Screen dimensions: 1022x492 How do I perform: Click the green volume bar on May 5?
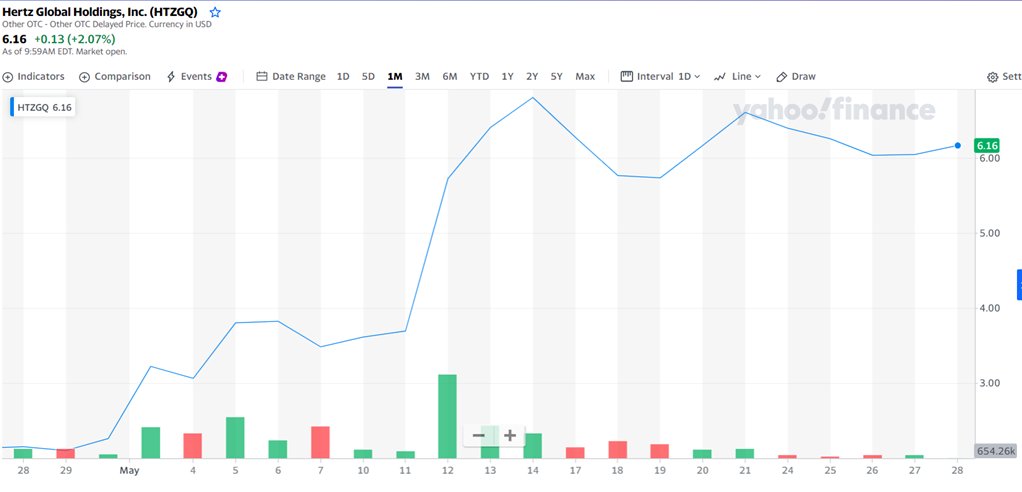coord(235,437)
